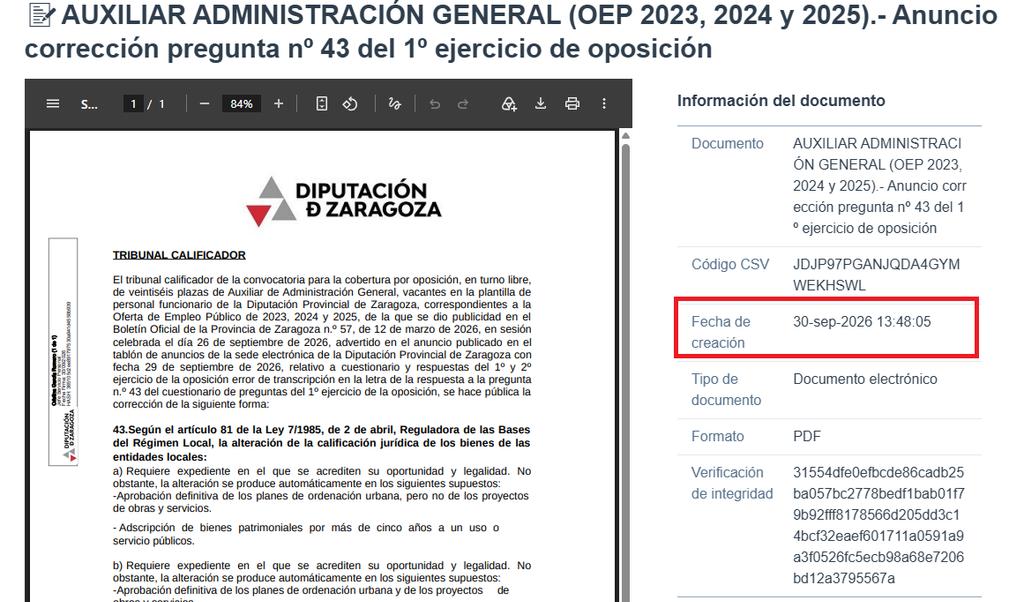Print the PDF document
This screenshot has height=602, width=1024.
click(572, 104)
